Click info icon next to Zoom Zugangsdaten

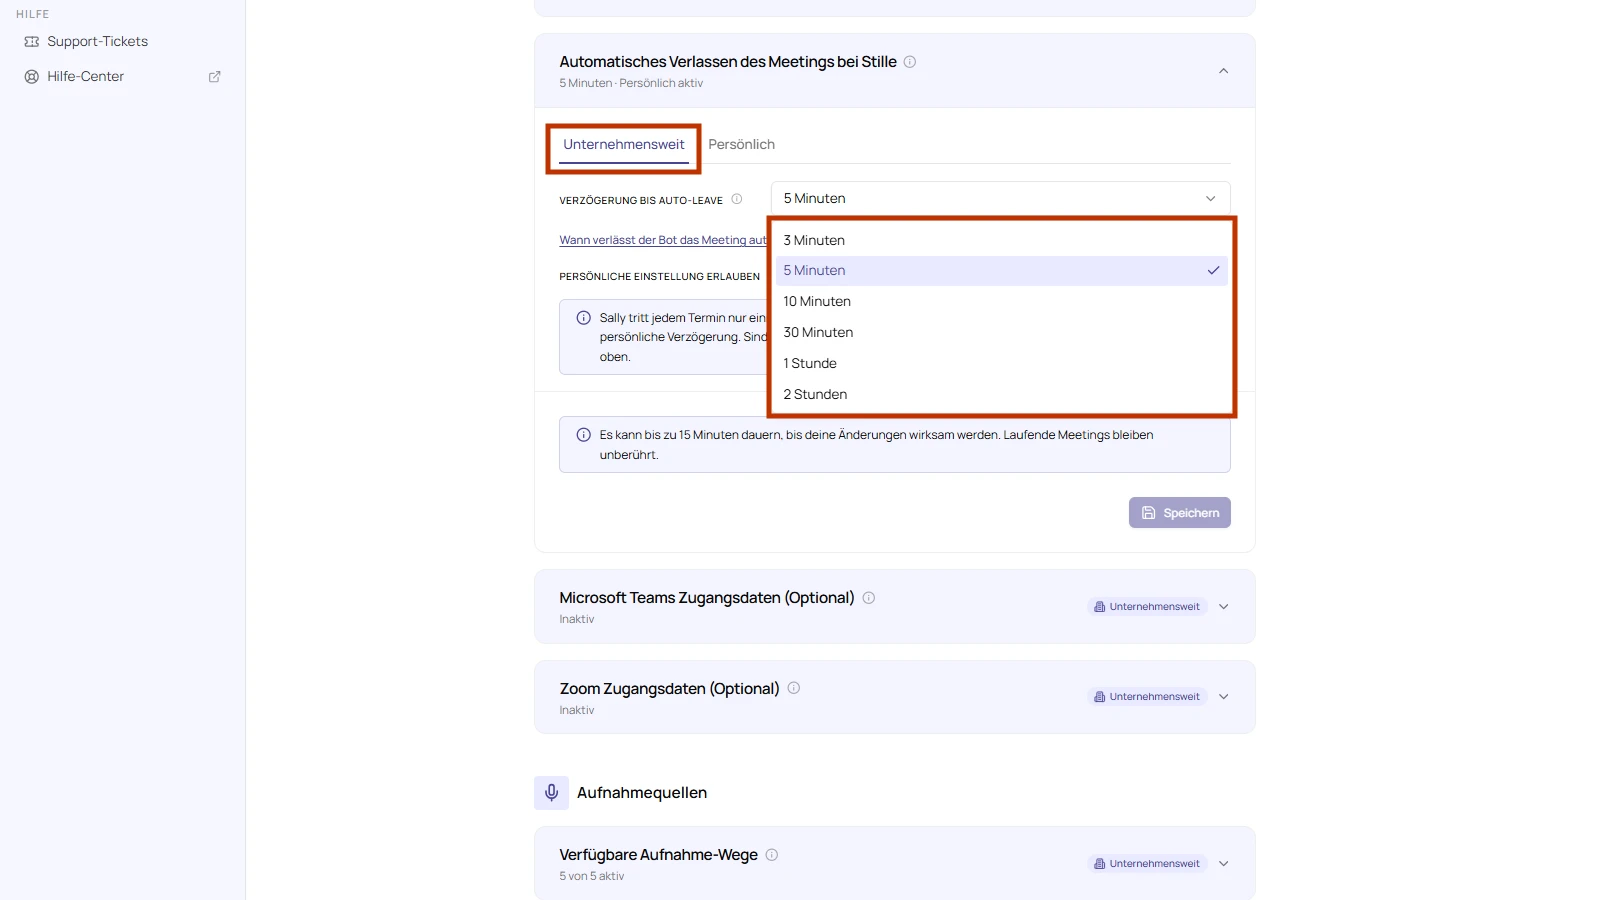pyautogui.click(x=794, y=688)
